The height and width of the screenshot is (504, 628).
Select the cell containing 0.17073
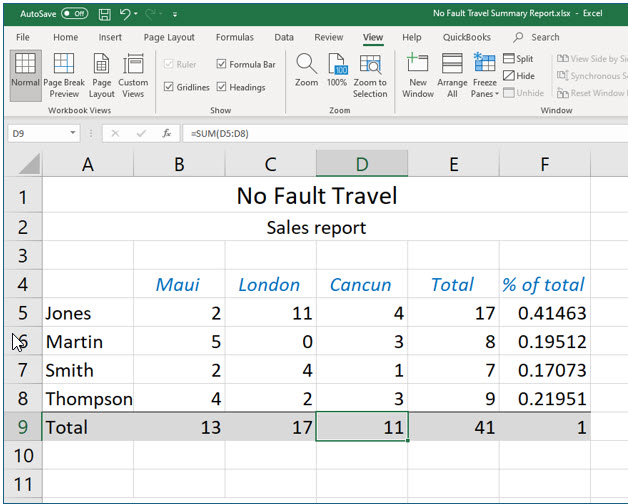[x=545, y=370]
